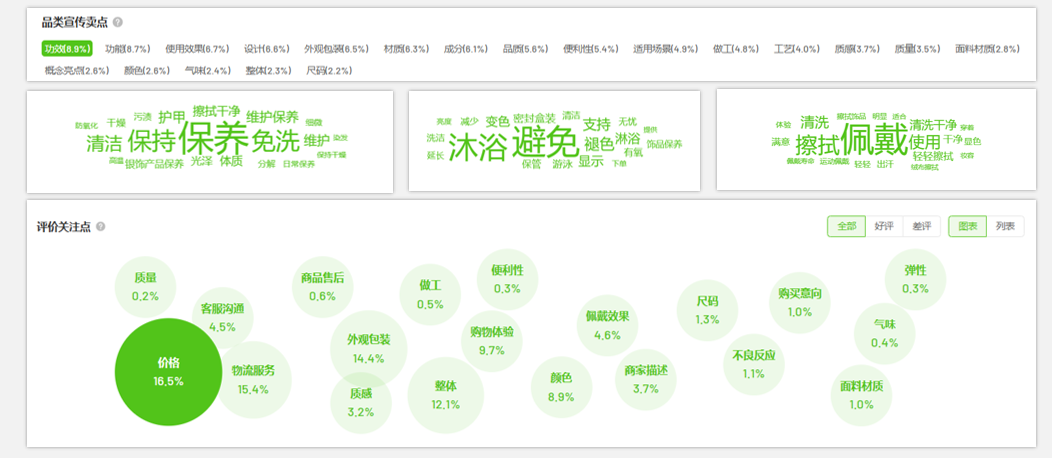The height and width of the screenshot is (458, 1052).
Task: Click the word 保养 in word cloud
Action: click(x=213, y=137)
